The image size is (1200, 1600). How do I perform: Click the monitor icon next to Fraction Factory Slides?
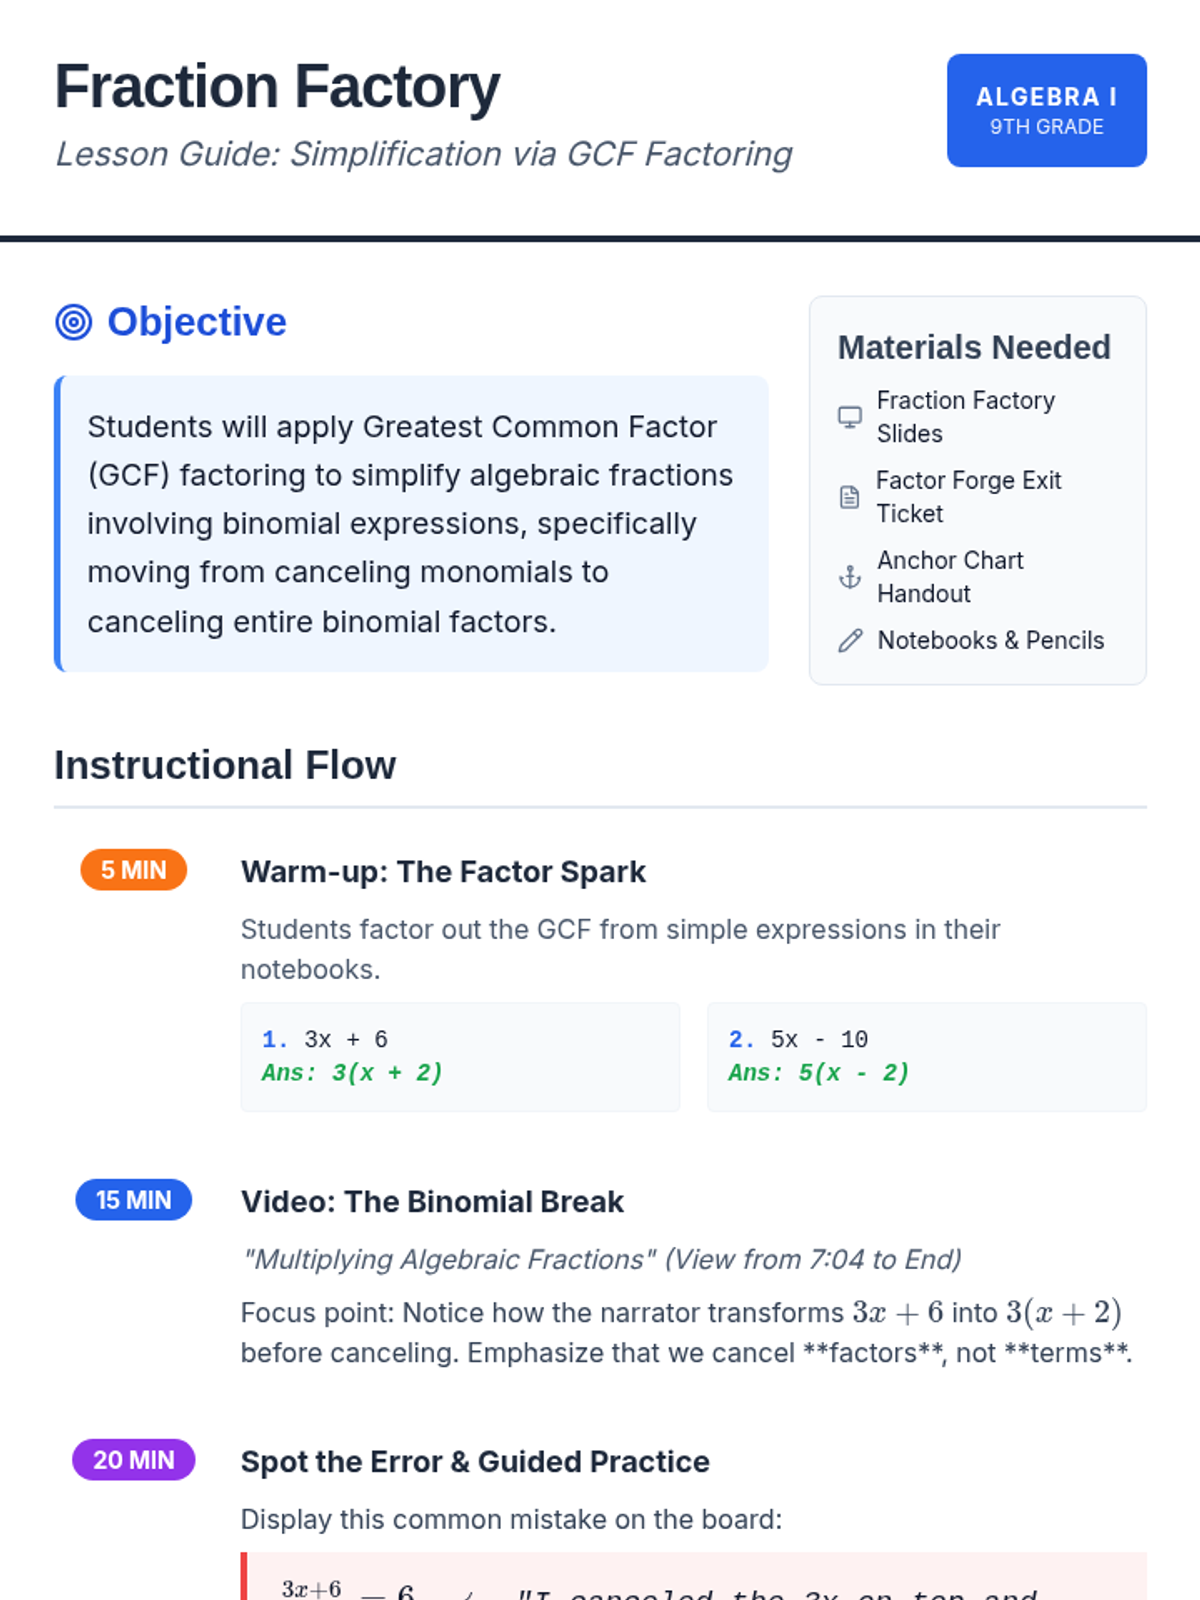click(849, 417)
